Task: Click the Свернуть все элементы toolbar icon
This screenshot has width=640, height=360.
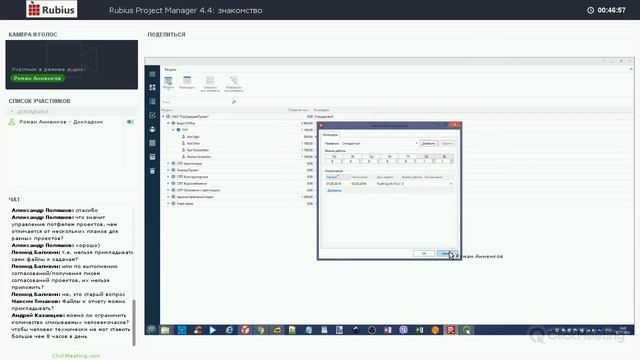Action: tap(210, 84)
